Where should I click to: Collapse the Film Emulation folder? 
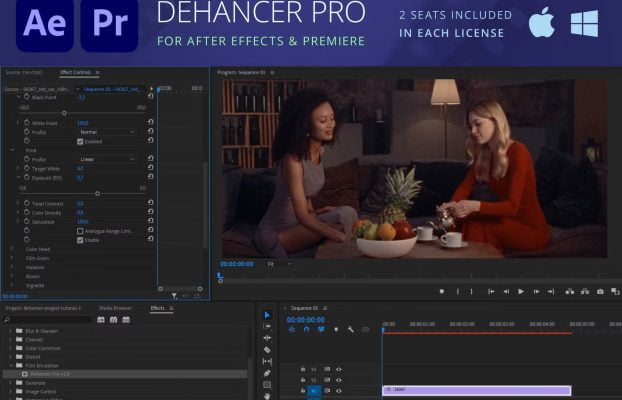click(x=10, y=365)
